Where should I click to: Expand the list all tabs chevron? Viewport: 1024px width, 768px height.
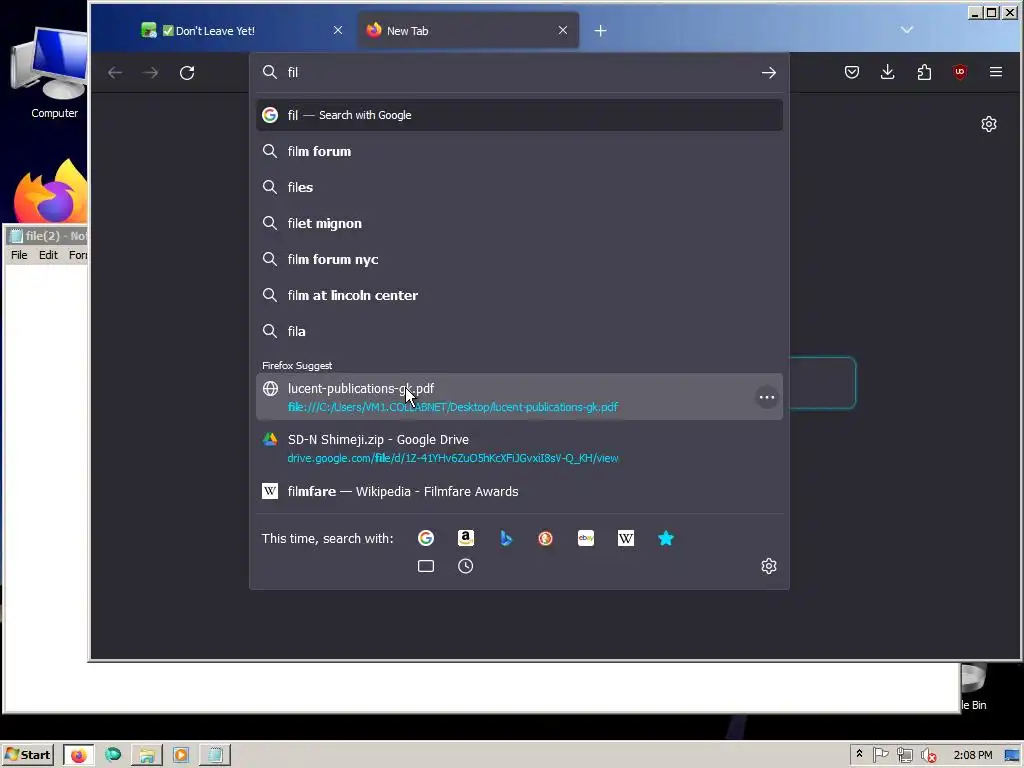(x=906, y=29)
